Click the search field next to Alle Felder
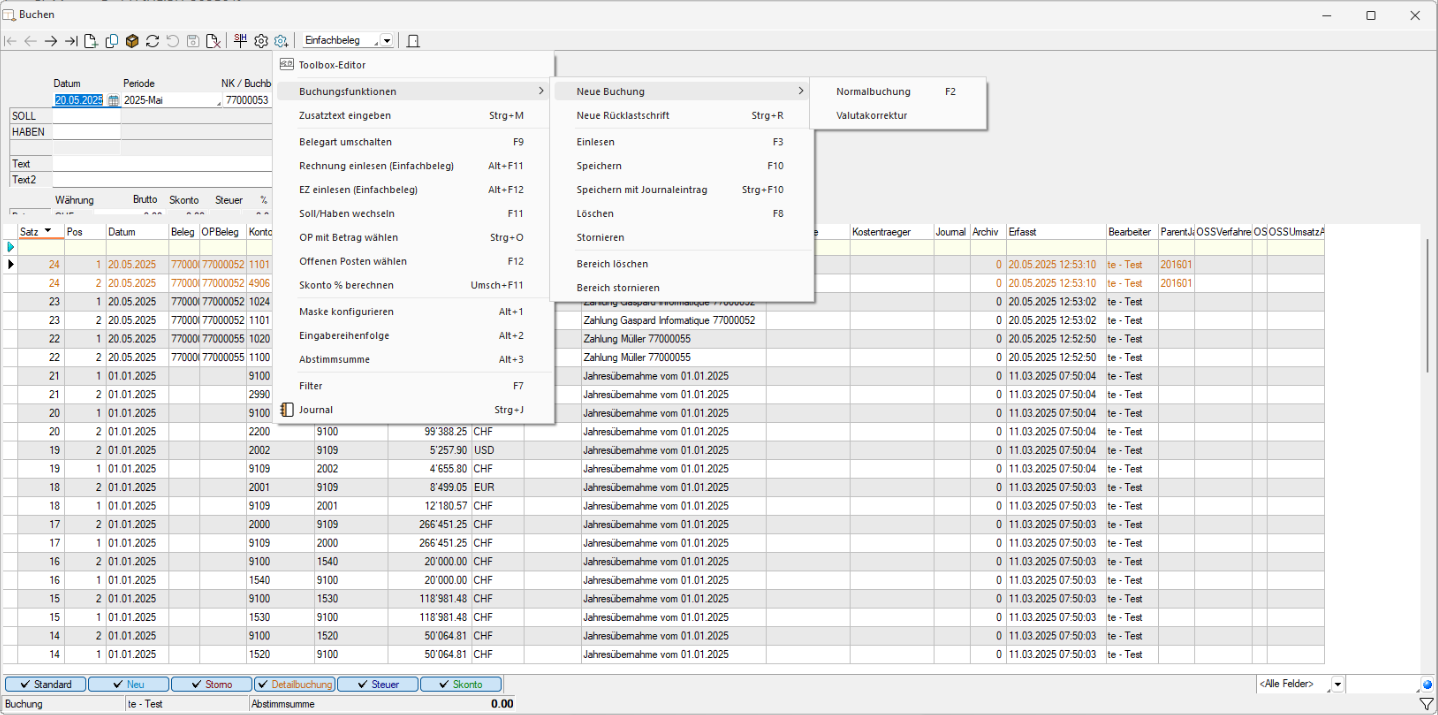This screenshot has height=715, width=1438. pos(1382,685)
